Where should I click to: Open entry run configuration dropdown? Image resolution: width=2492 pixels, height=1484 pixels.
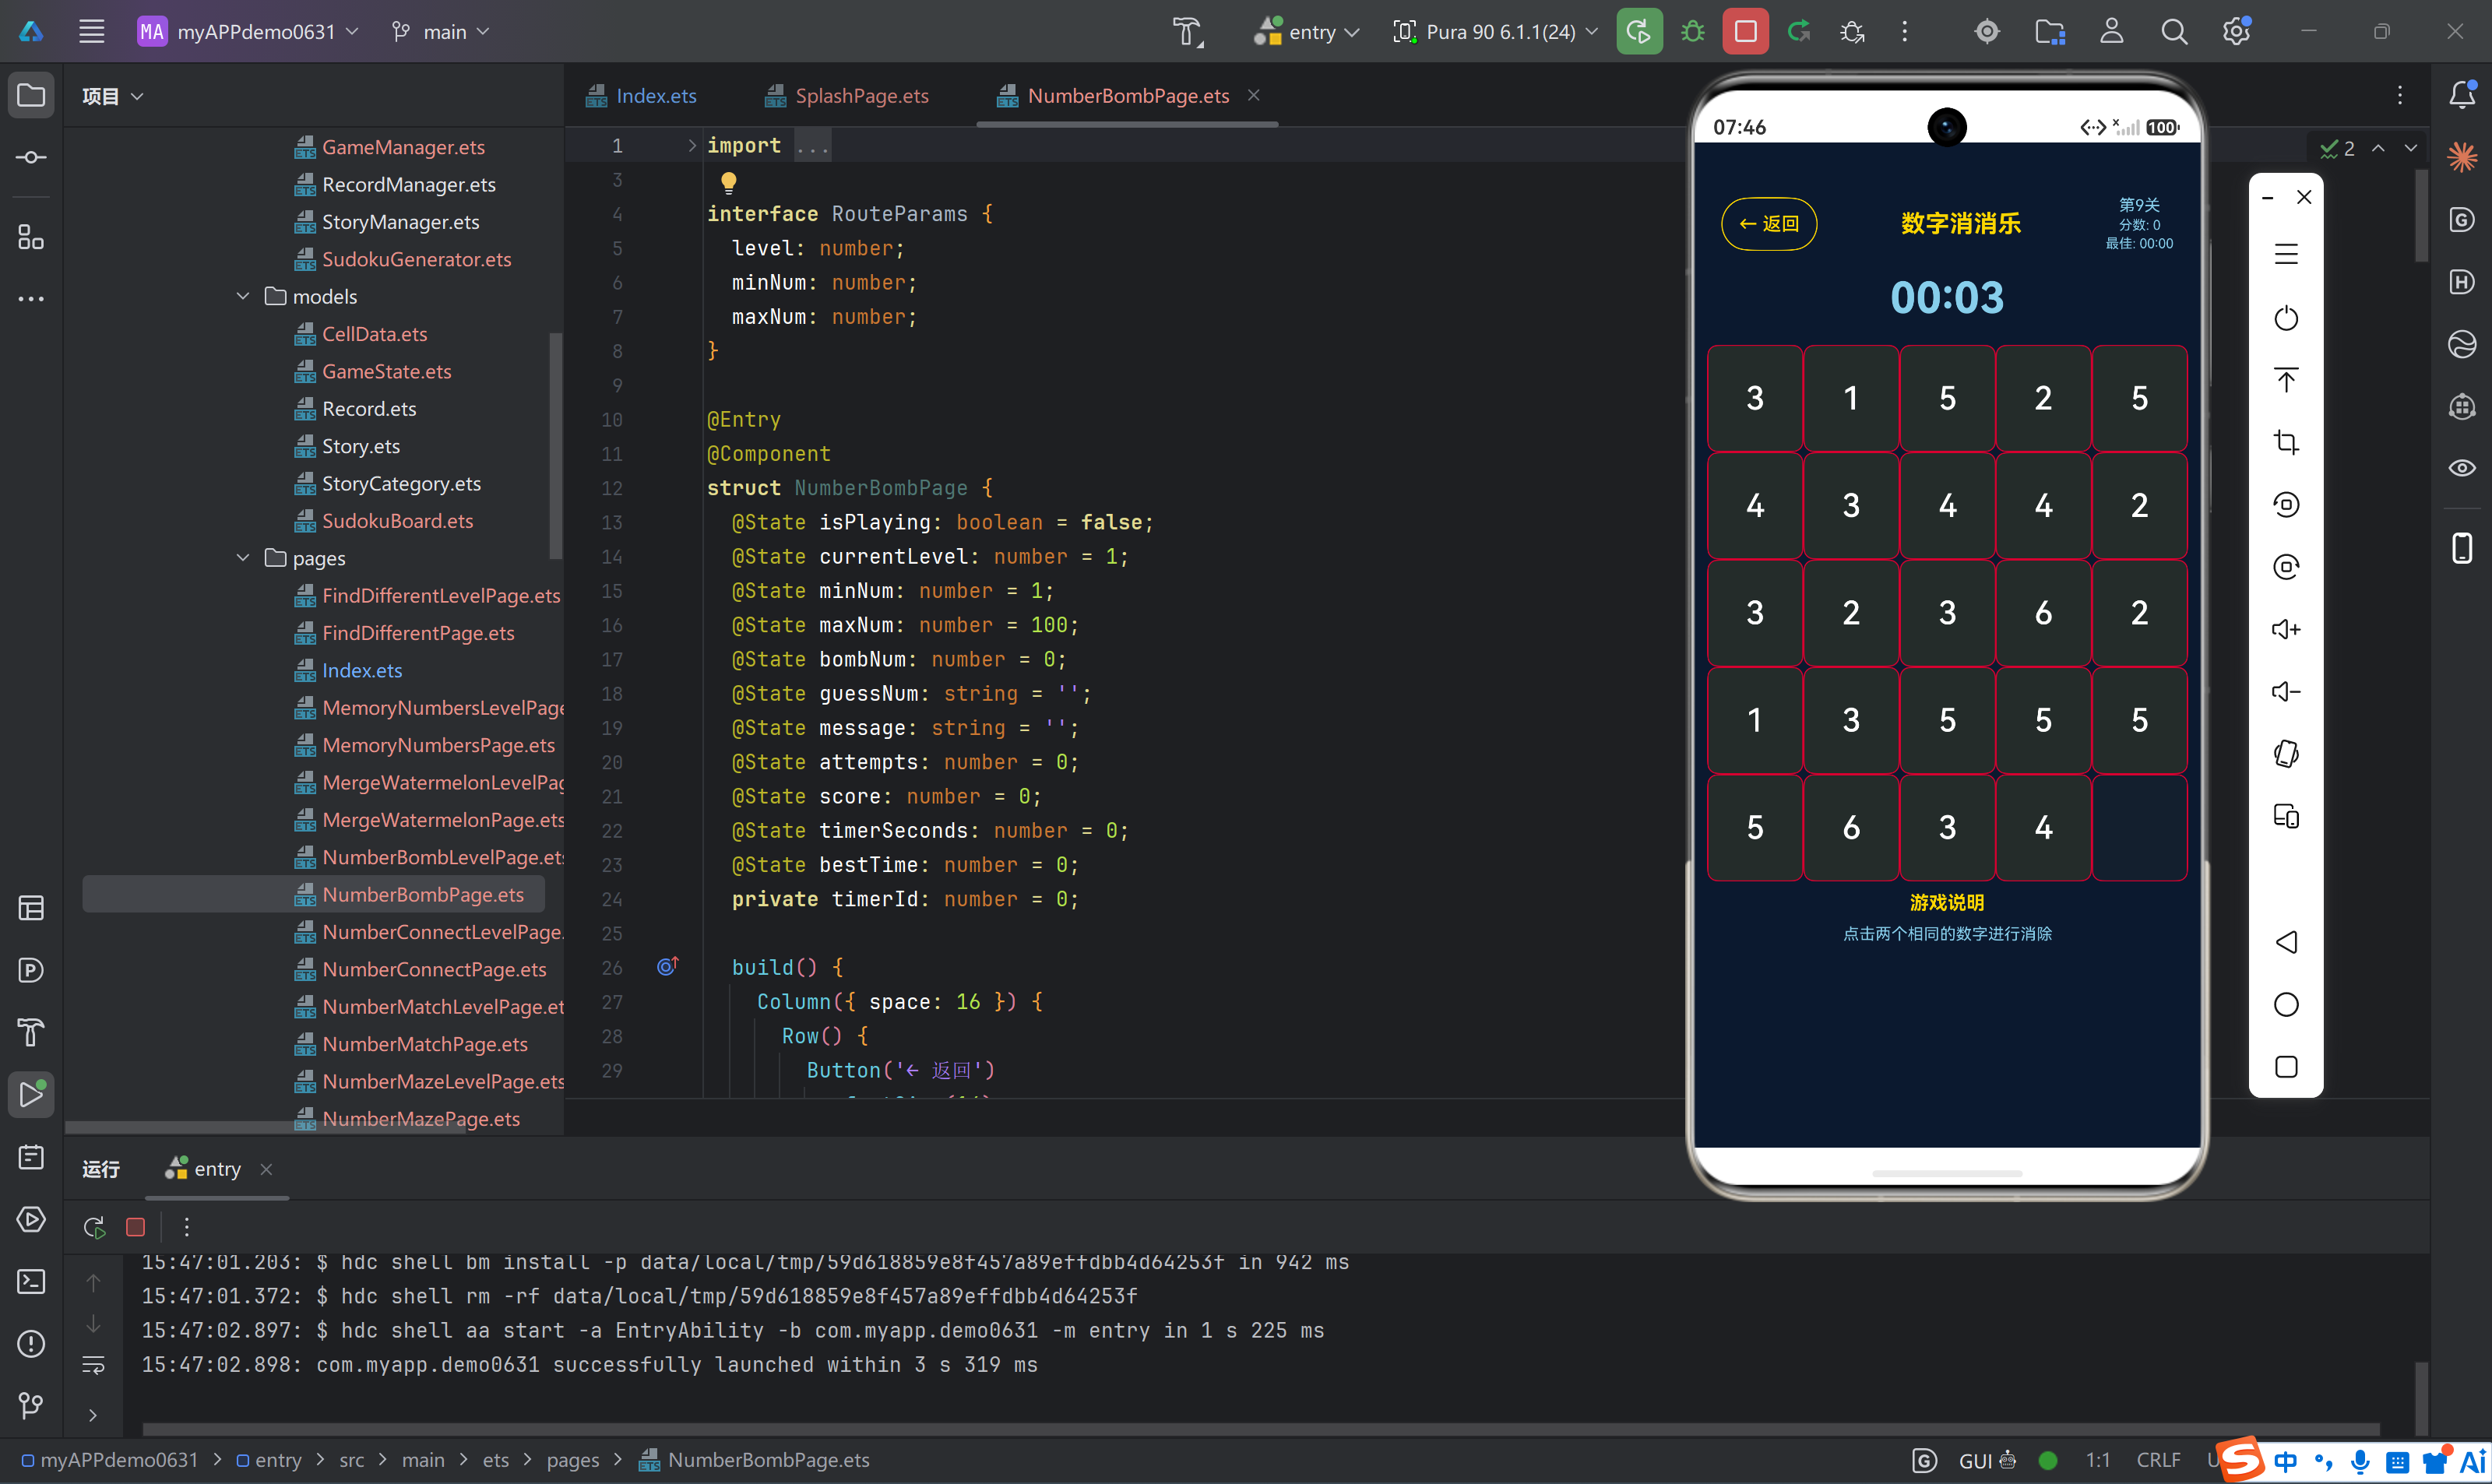point(1308,32)
